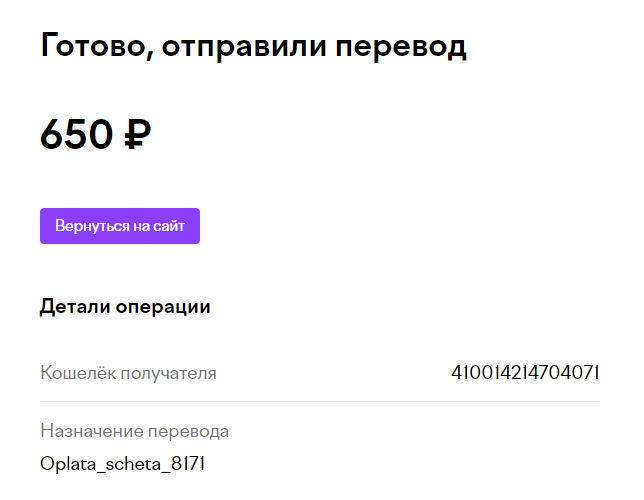Image resolution: width=644 pixels, height=500 pixels.
Task: Click the ruble currency symbol next to 650
Action: tap(138, 134)
